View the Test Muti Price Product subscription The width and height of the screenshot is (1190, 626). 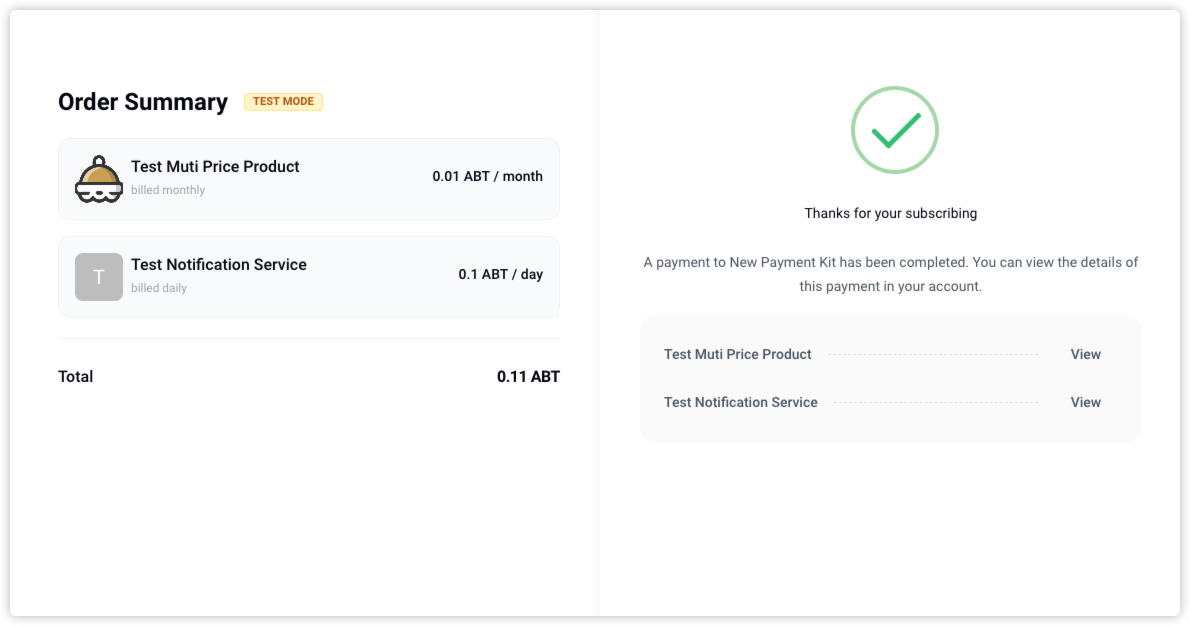pos(1085,354)
